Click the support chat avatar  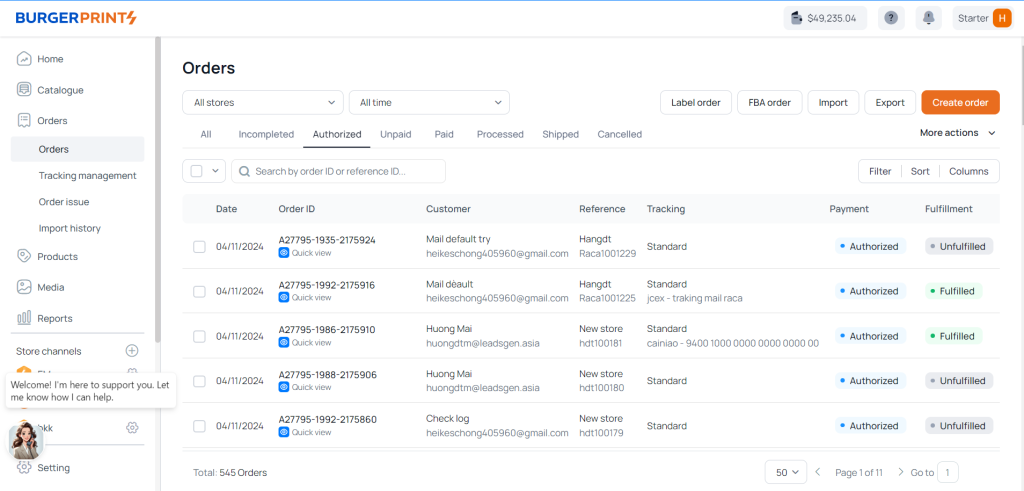(25, 440)
